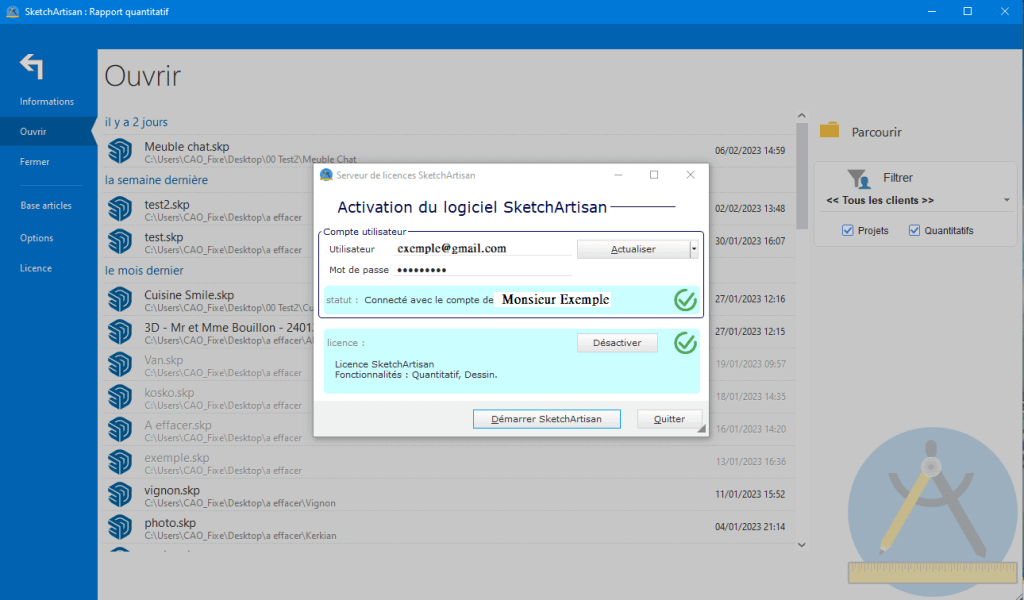Screen dimensions: 1024x600
Task: Click the file list scrollbar thumb
Action: click(x=802, y=176)
